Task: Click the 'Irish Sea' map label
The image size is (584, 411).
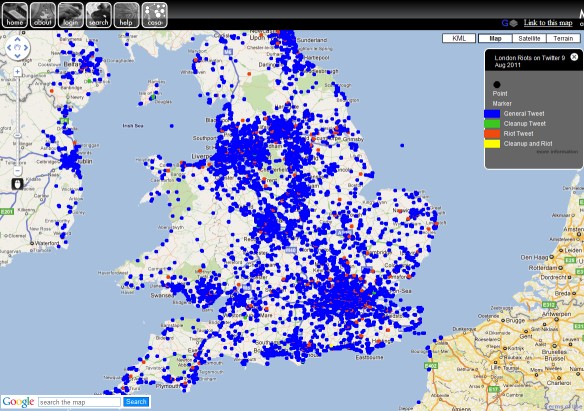Action: [133, 126]
